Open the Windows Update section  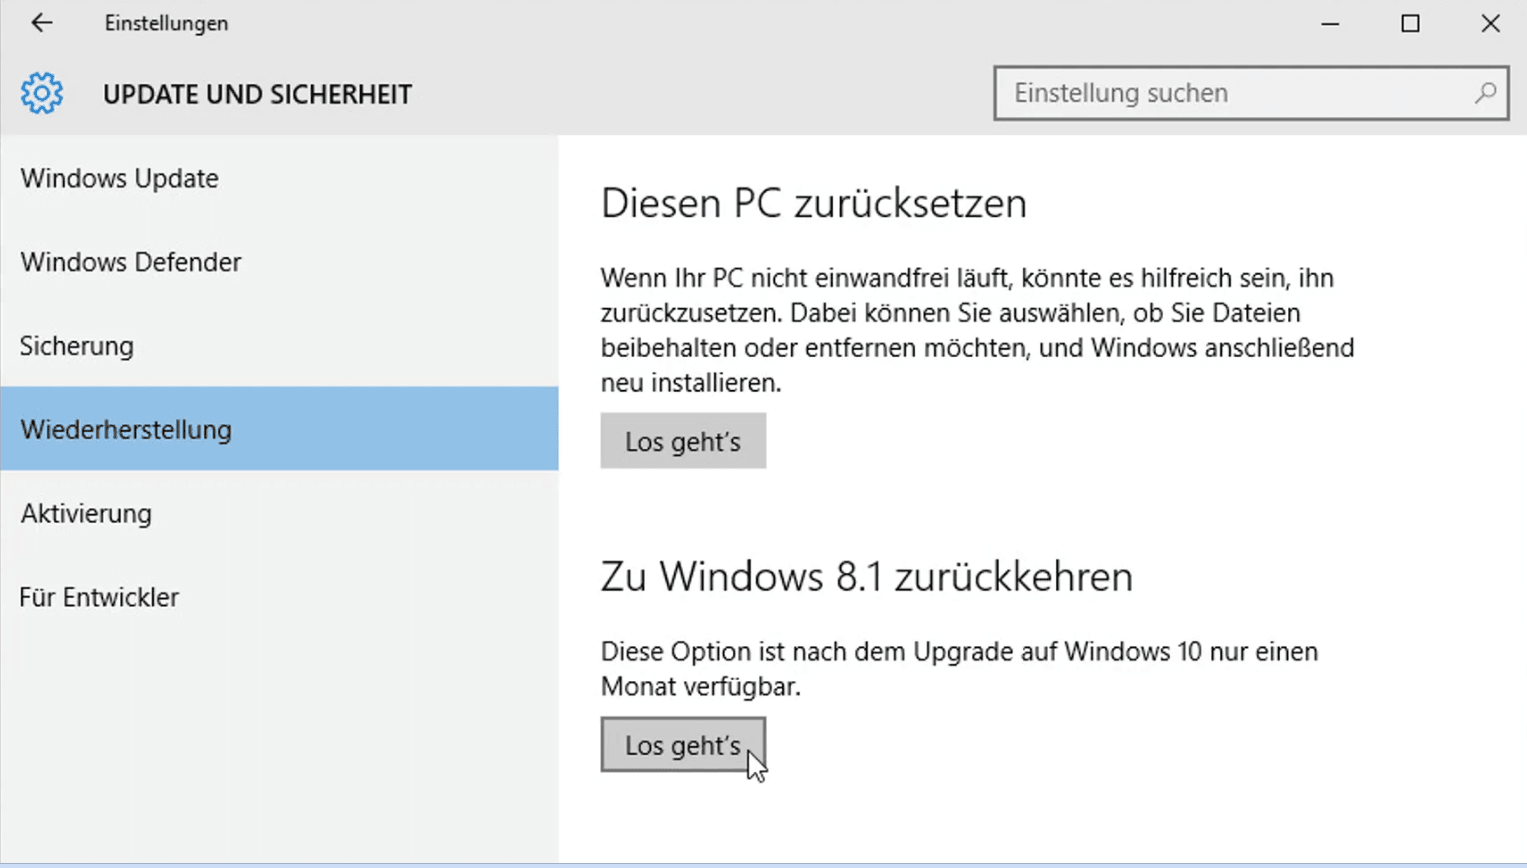(x=120, y=178)
